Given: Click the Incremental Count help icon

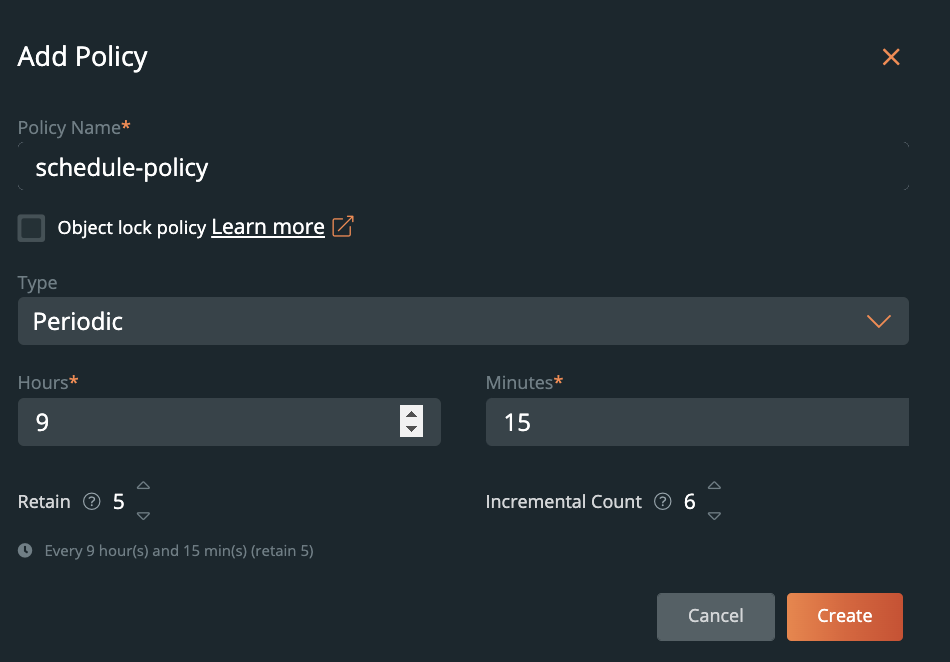Looking at the screenshot, I should [x=662, y=502].
